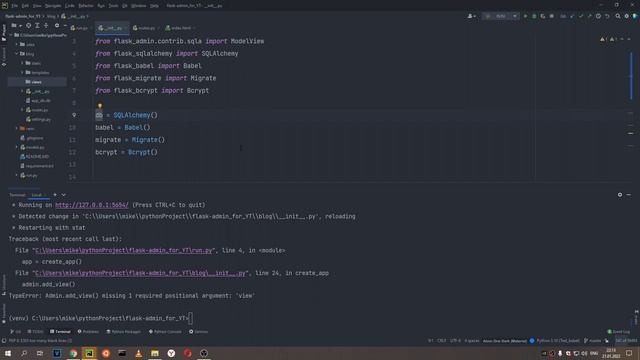
Task: Jump to next highlighted problem arrow
Action: [629, 39]
